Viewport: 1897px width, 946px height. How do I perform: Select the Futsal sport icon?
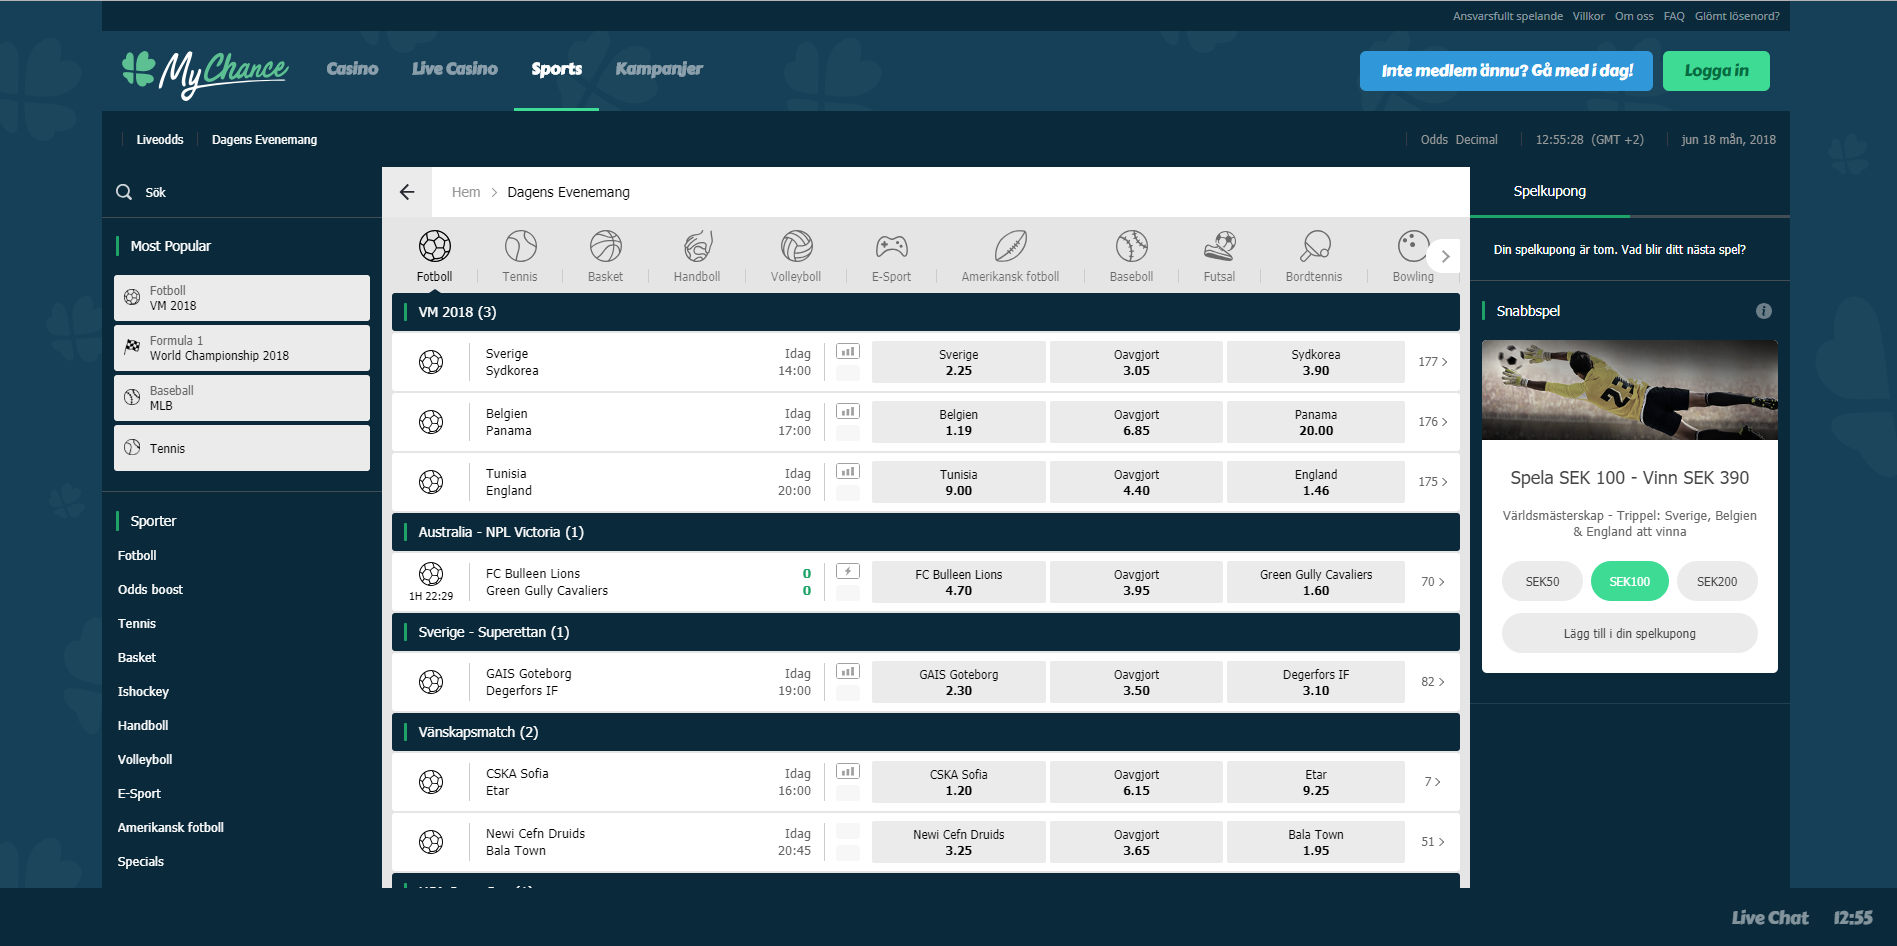click(1219, 246)
